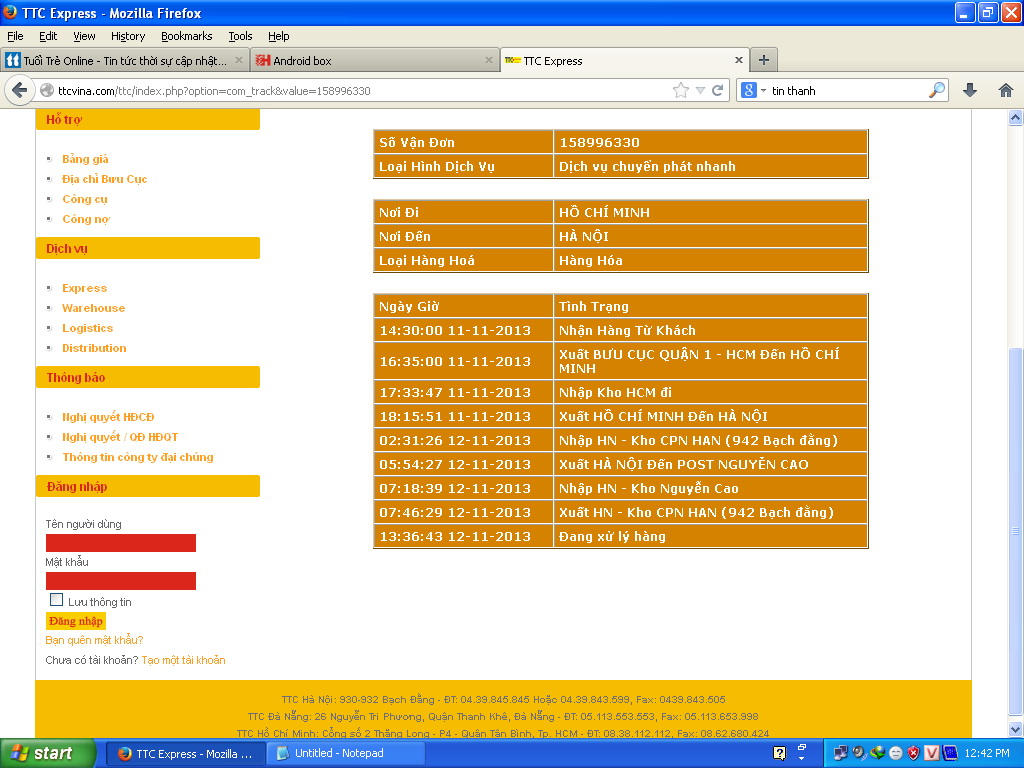Click the red shield antivirus tray icon

(913, 753)
